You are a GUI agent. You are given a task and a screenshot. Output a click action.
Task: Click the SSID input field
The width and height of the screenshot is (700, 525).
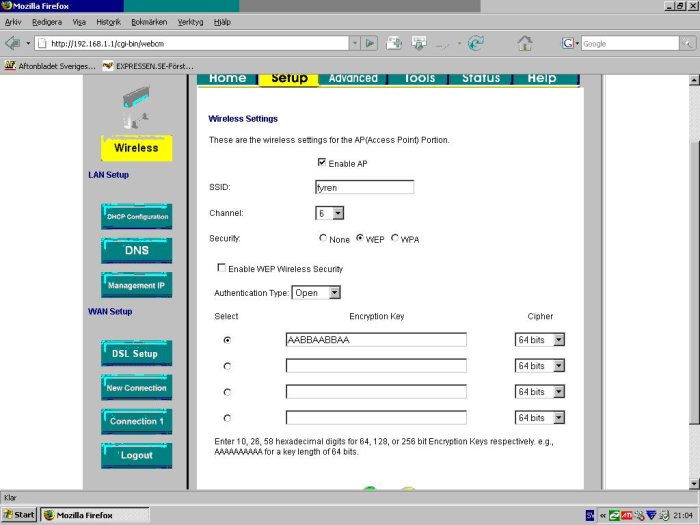pos(364,187)
